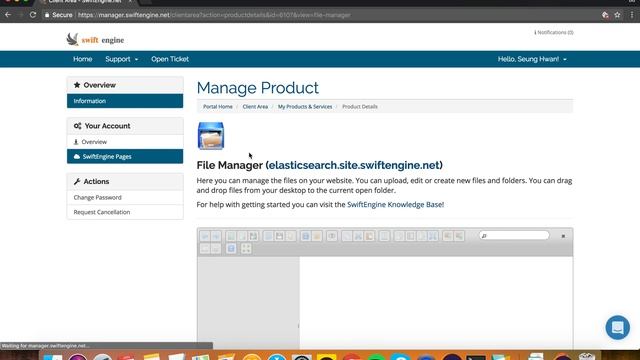Click the File Manager drawer icon image
The width and height of the screenshot is (640, 360).
[211, 136]
